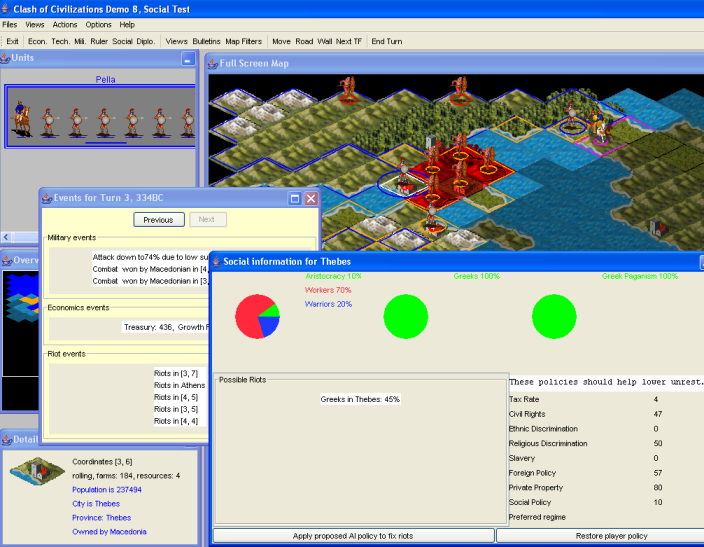The image size is (704, 547).
Task: Open the Files menu
Action: click(10, 24)
